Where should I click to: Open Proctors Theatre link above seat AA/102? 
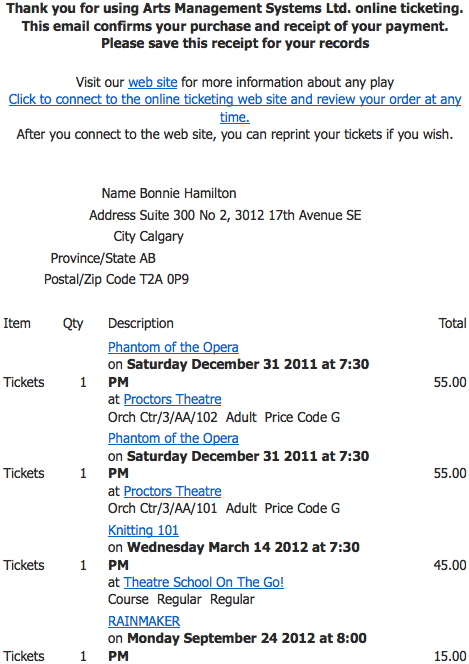[172, 399]
